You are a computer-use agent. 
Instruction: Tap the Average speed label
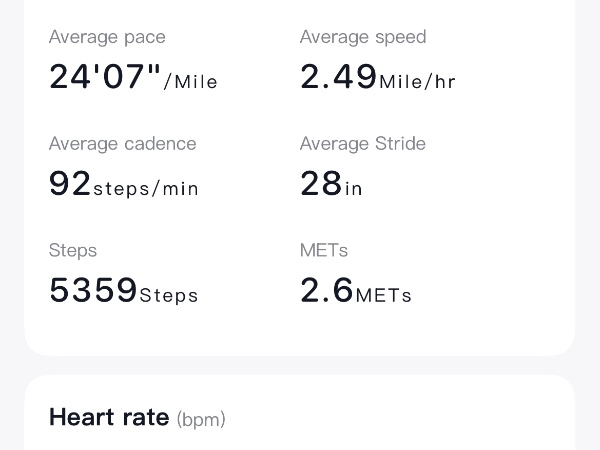(x=363, y=37)
